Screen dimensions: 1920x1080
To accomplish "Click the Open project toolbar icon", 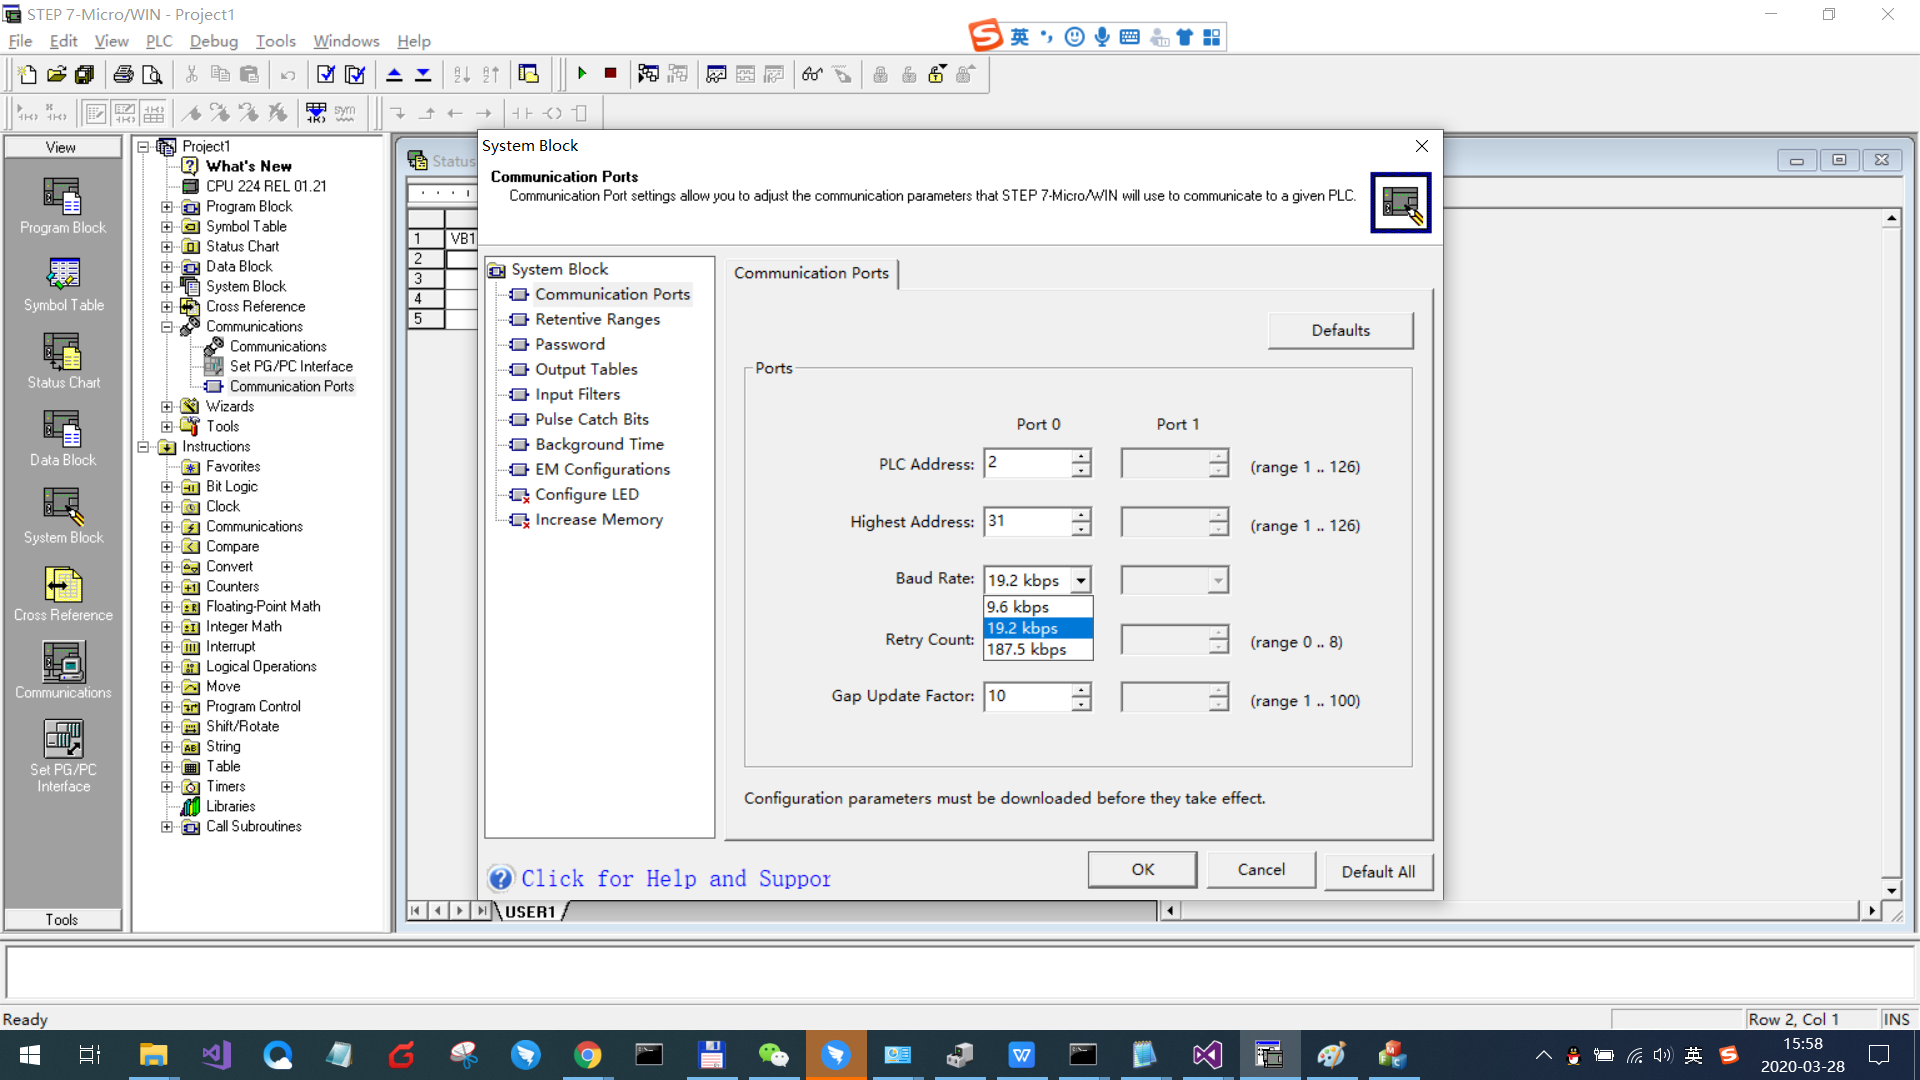I will (56, 74).
